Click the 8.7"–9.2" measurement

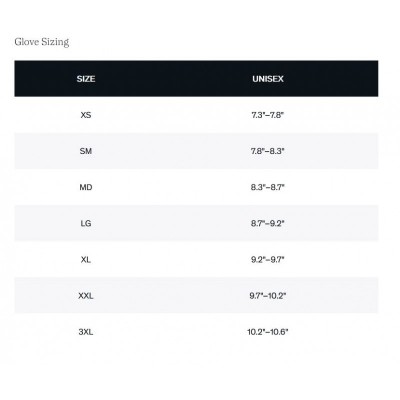pos(268,223)
